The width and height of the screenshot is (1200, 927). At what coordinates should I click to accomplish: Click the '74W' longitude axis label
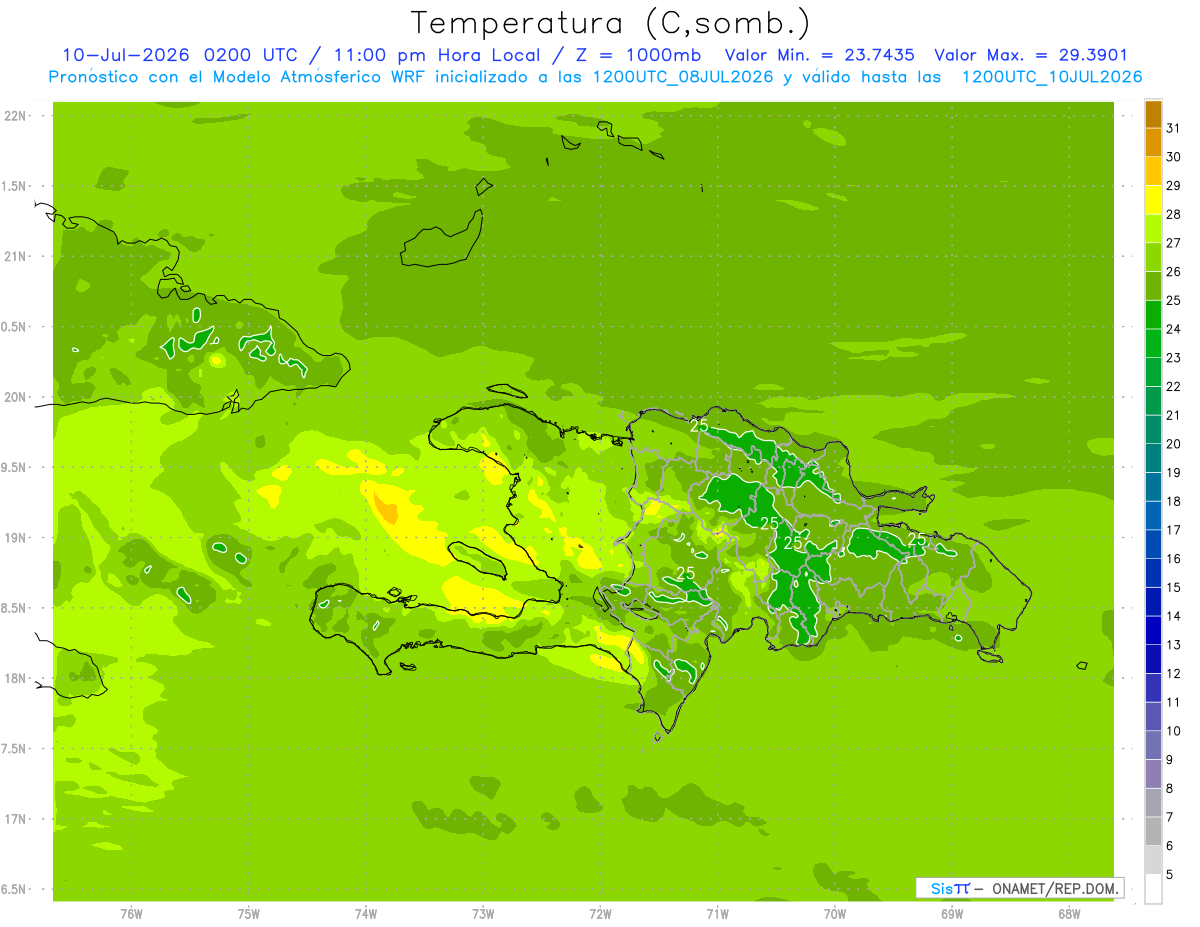366,914
